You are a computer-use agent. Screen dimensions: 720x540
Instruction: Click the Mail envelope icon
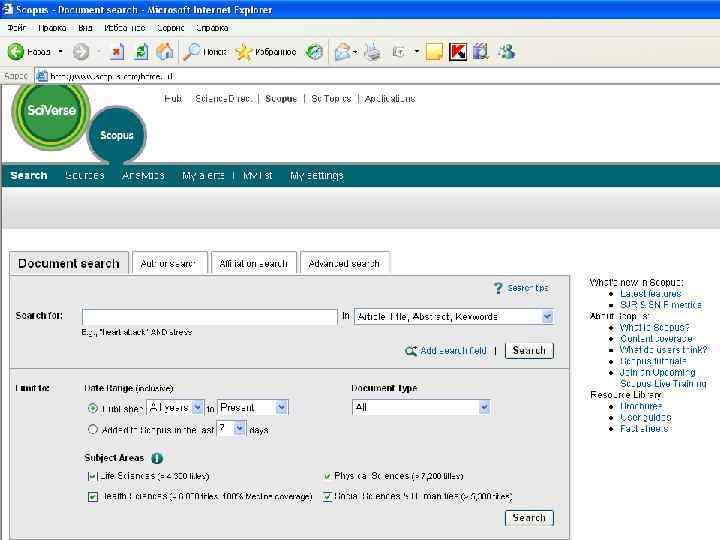click(343, 52)
